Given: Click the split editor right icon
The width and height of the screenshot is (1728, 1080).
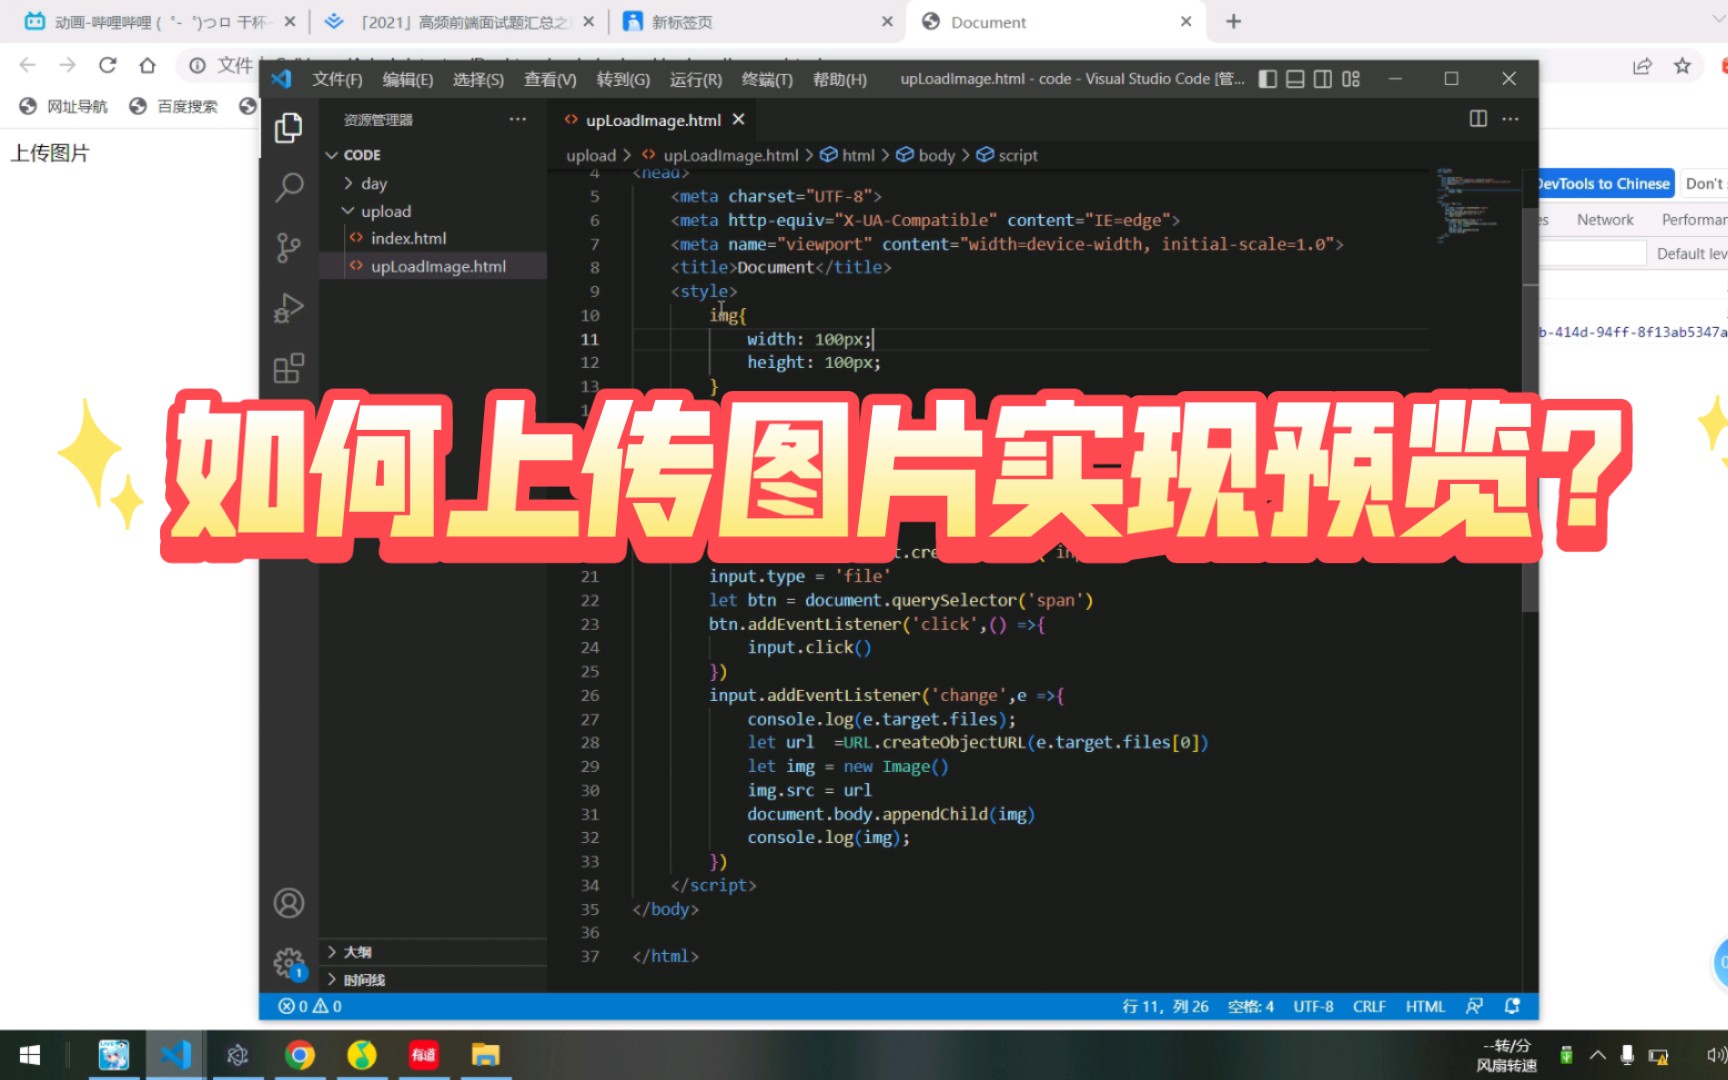Looking at the screenshot, I should pos(1478,119).
